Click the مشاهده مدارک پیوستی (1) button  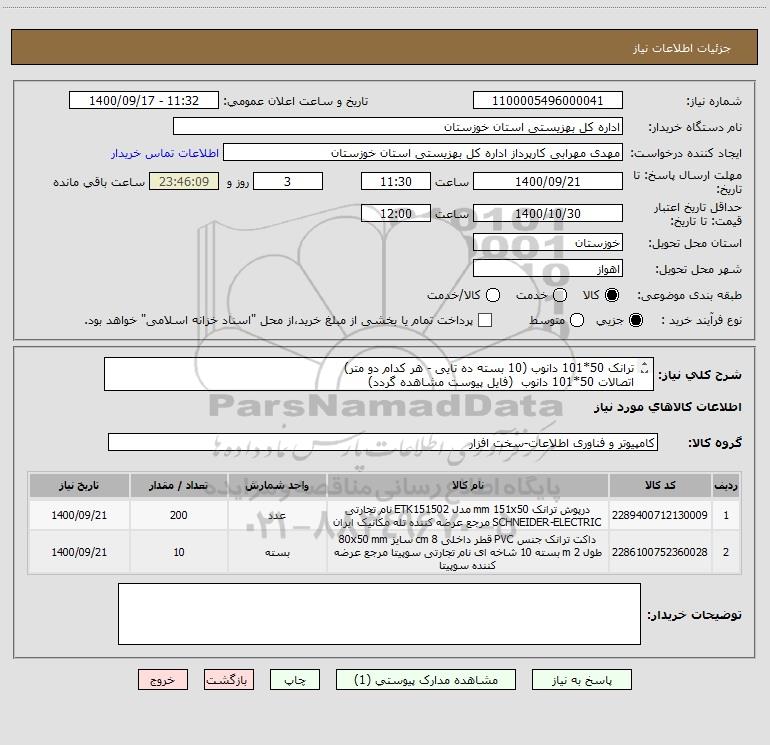click(426, 680)
